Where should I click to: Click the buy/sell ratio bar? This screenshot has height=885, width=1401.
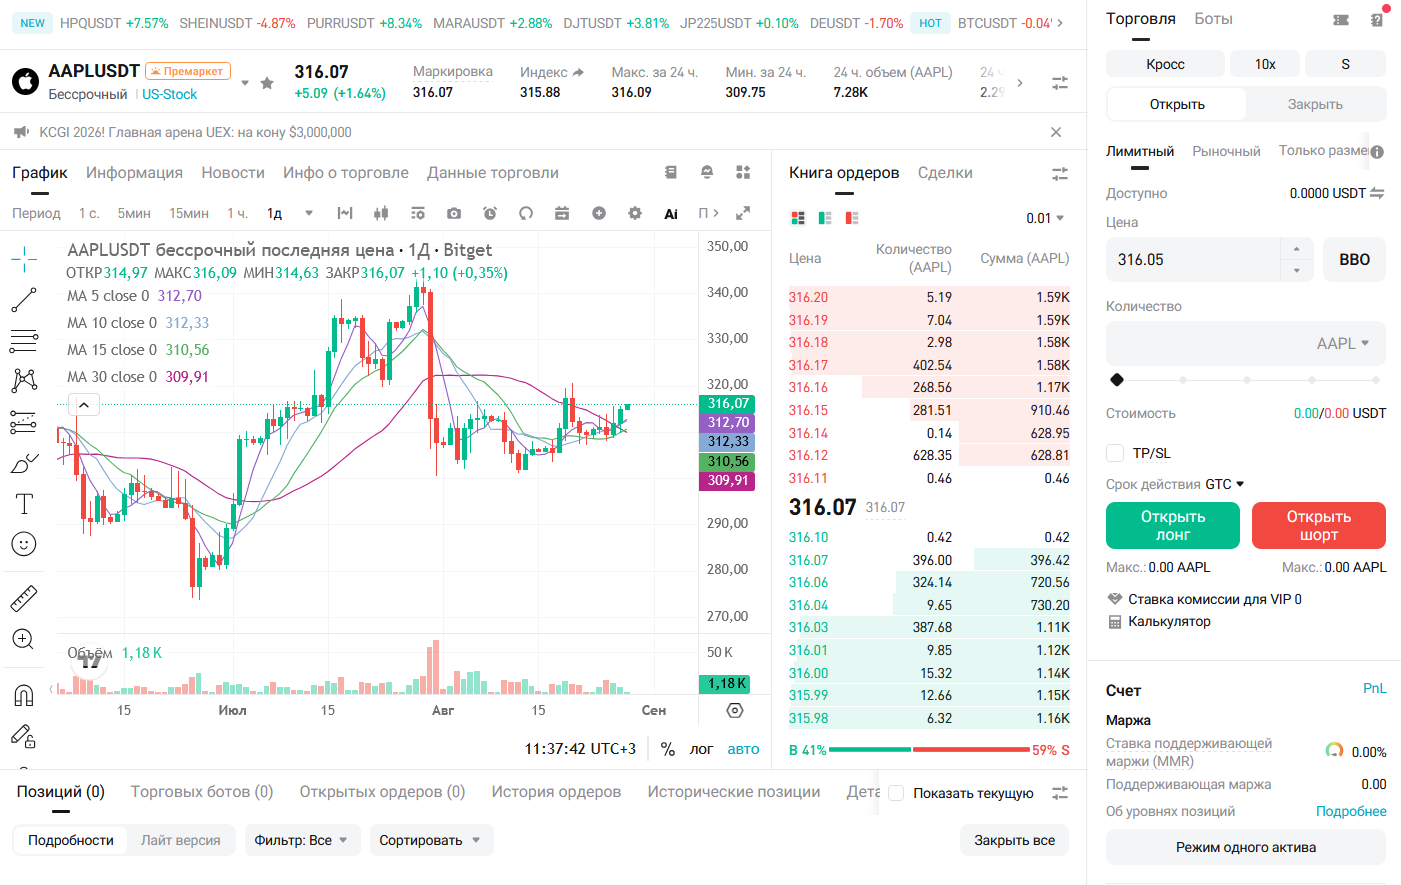pos(929,749)
